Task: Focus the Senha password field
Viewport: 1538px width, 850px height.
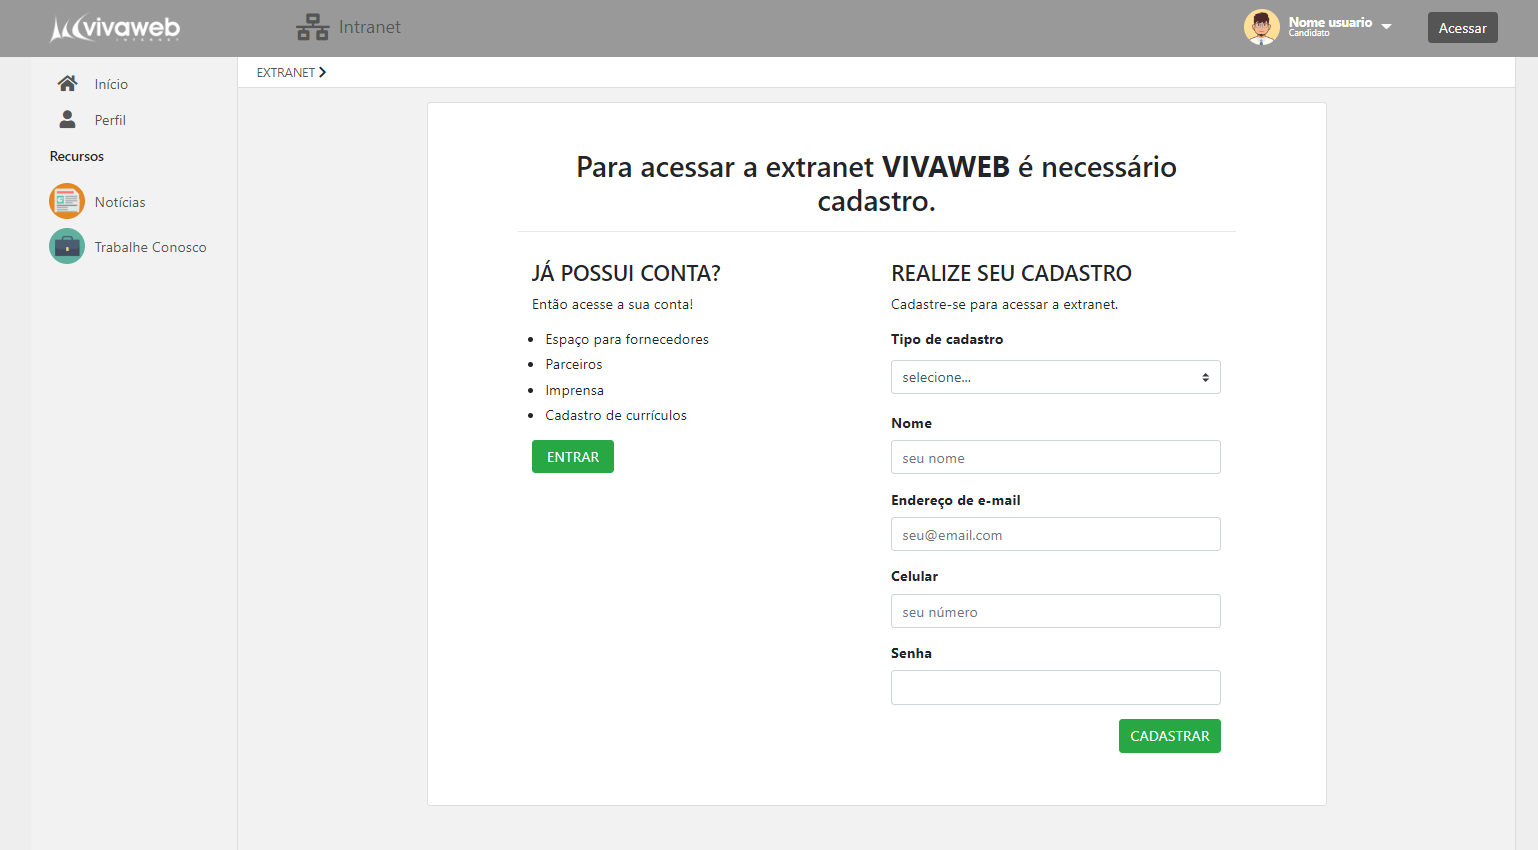Action: pos(1055,687)
